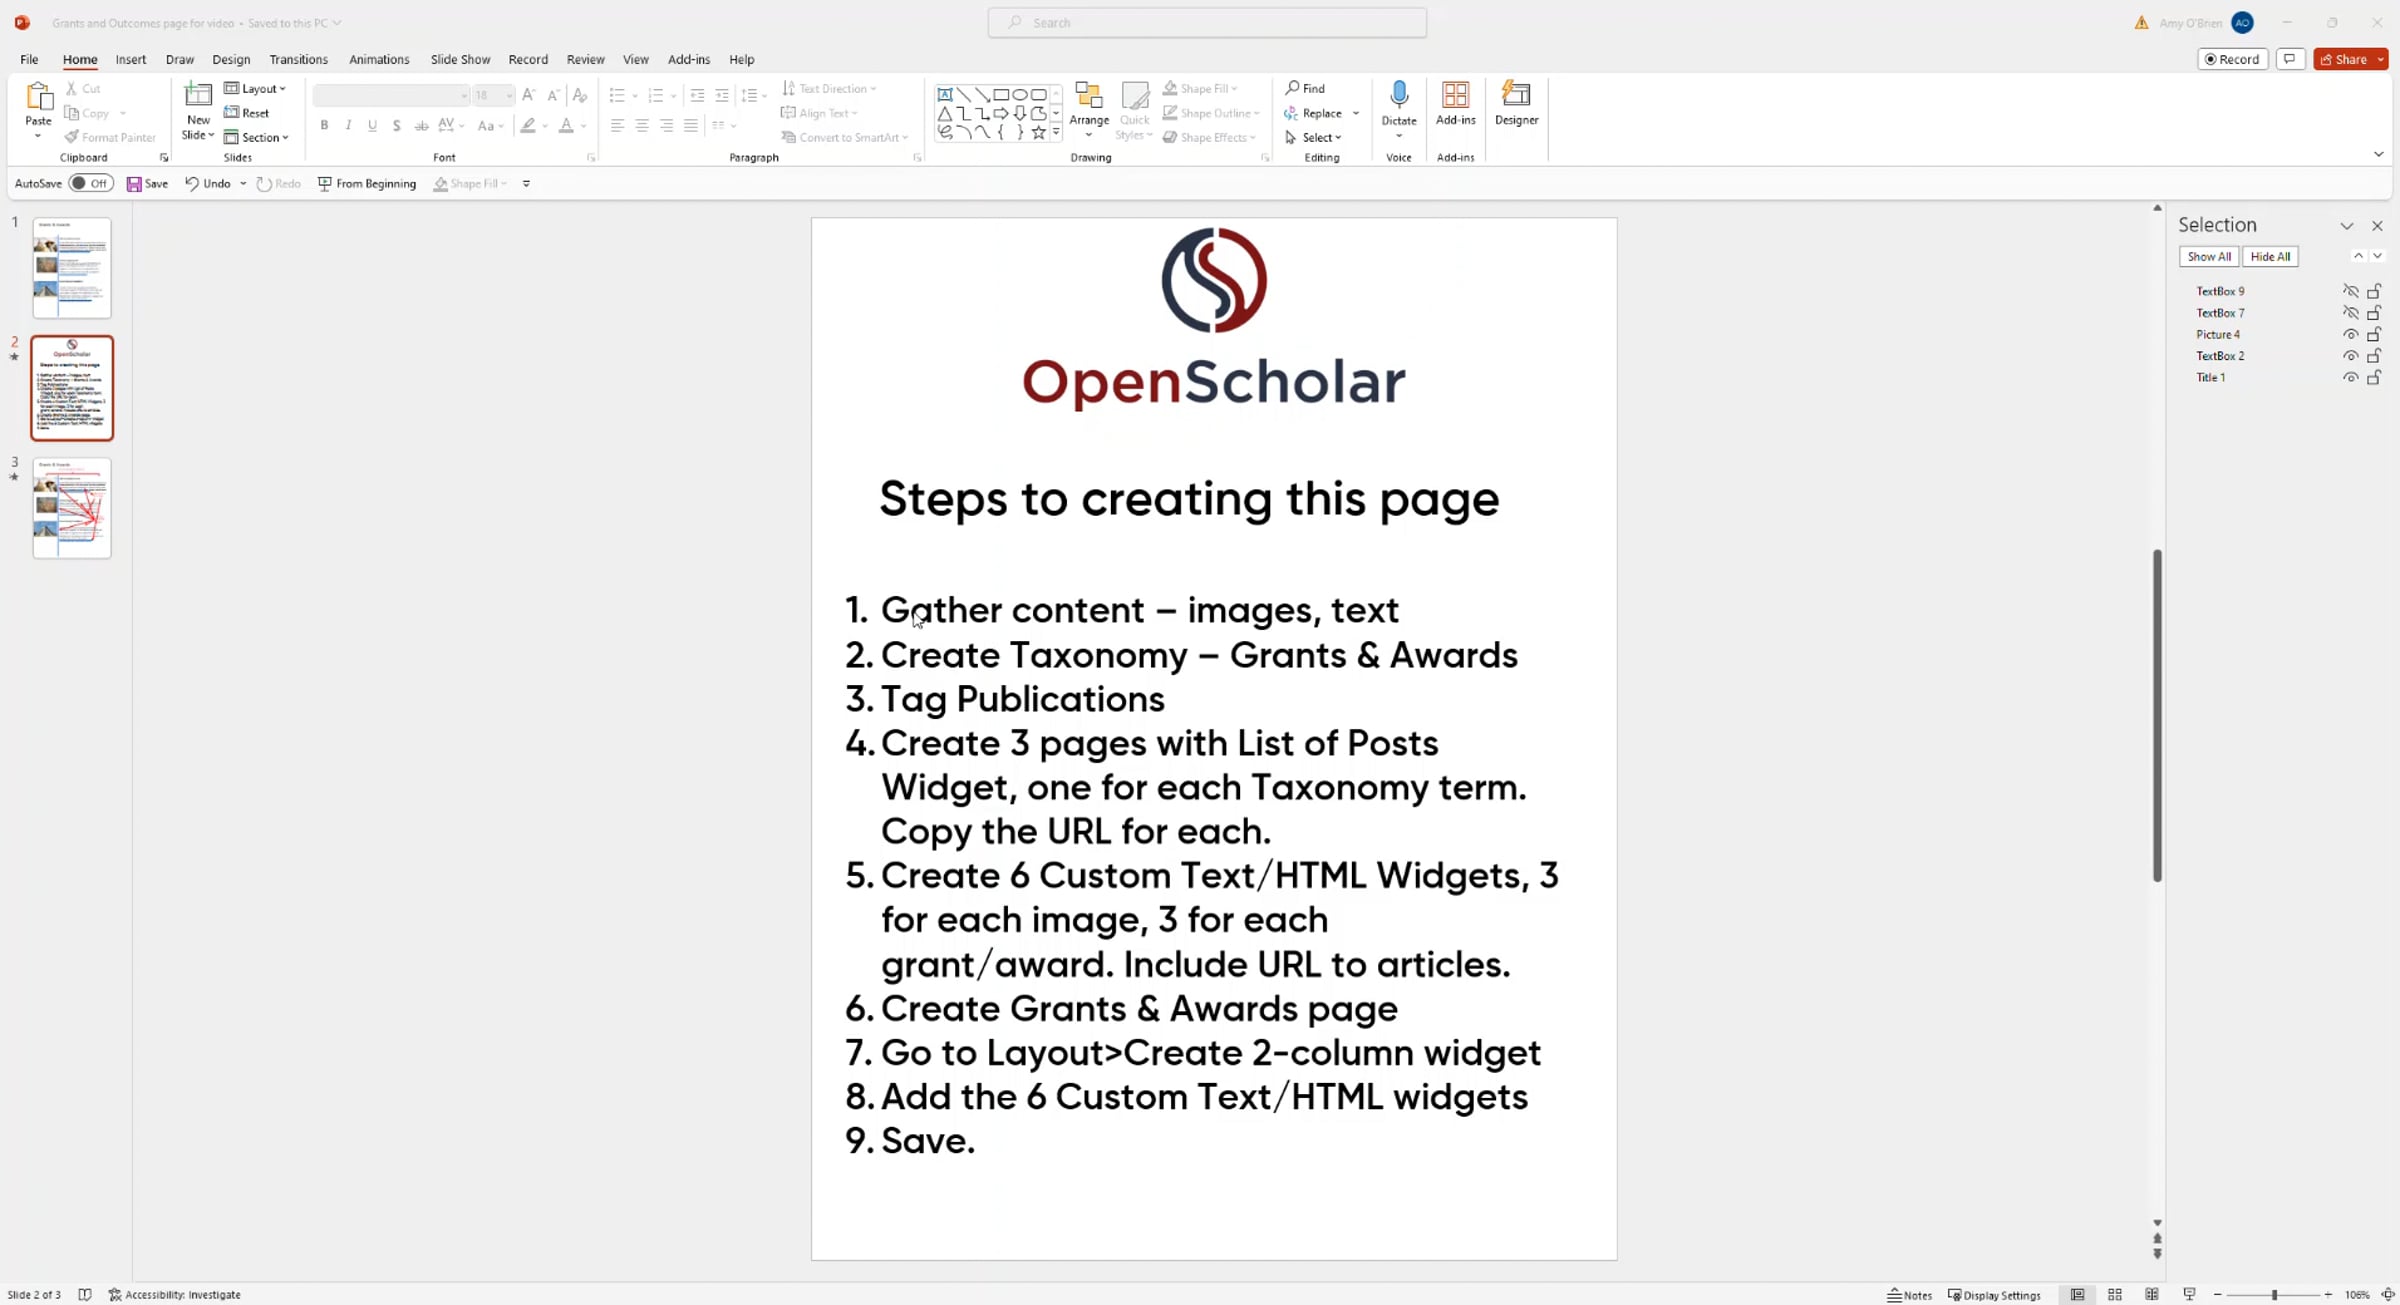The width and height of the screenshot is (2400, 1305).
Task: Expand the Select dropdown in Editing
Action: click(x=1313, y=137)
